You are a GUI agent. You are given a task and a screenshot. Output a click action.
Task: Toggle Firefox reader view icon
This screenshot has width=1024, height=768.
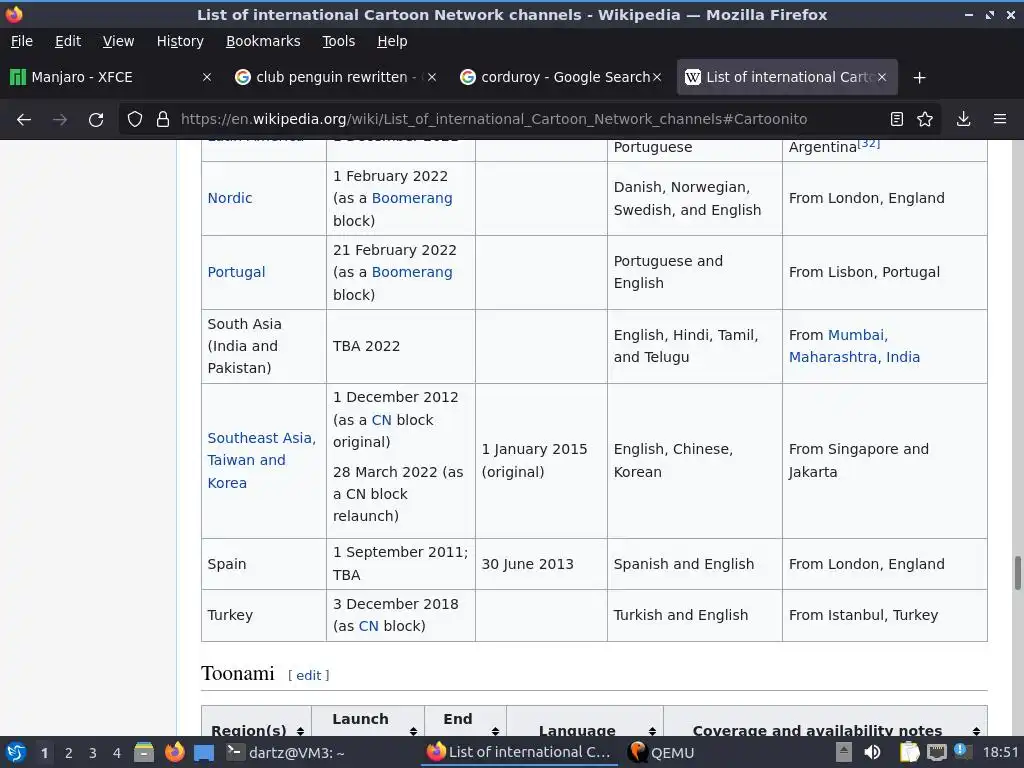click(897, 119)
